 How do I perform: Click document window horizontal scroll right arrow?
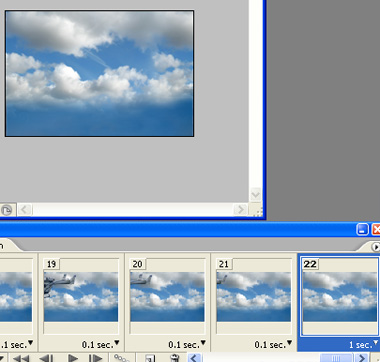coord(240,210)
